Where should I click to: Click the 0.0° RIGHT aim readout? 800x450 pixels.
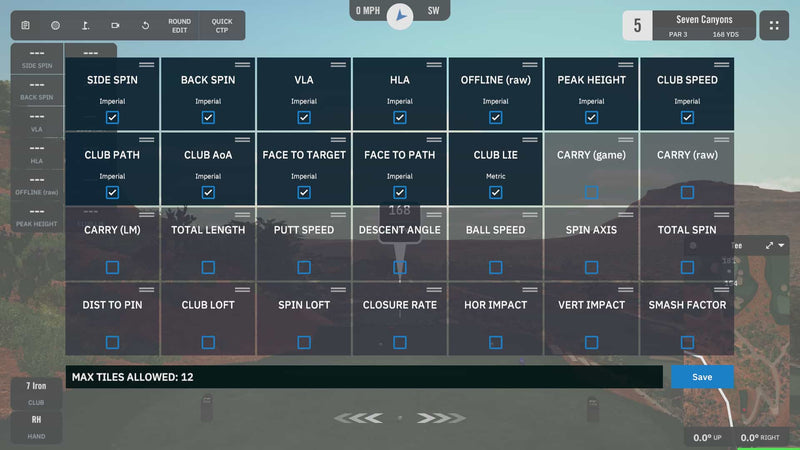pos(760,438)
